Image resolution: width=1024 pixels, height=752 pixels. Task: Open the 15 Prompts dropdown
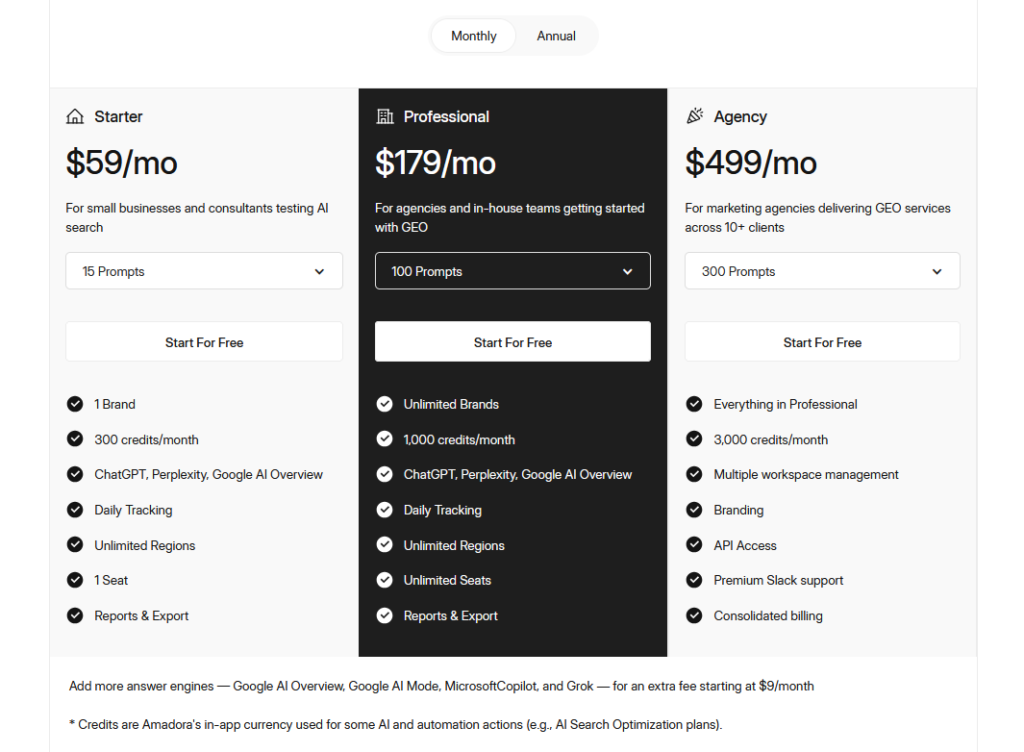click(x=204, y=271)
